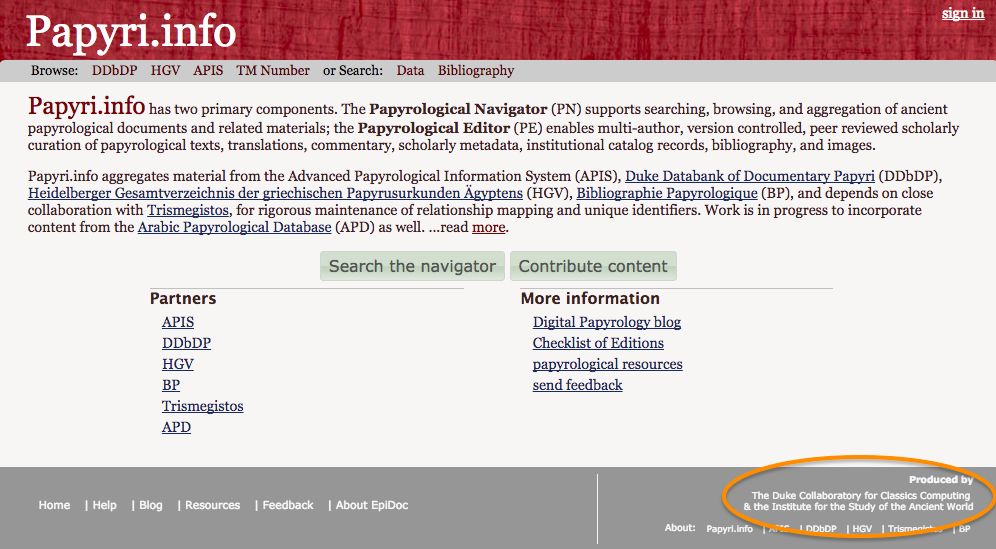Click DDbDP in the footer About row

pos(821,529)
